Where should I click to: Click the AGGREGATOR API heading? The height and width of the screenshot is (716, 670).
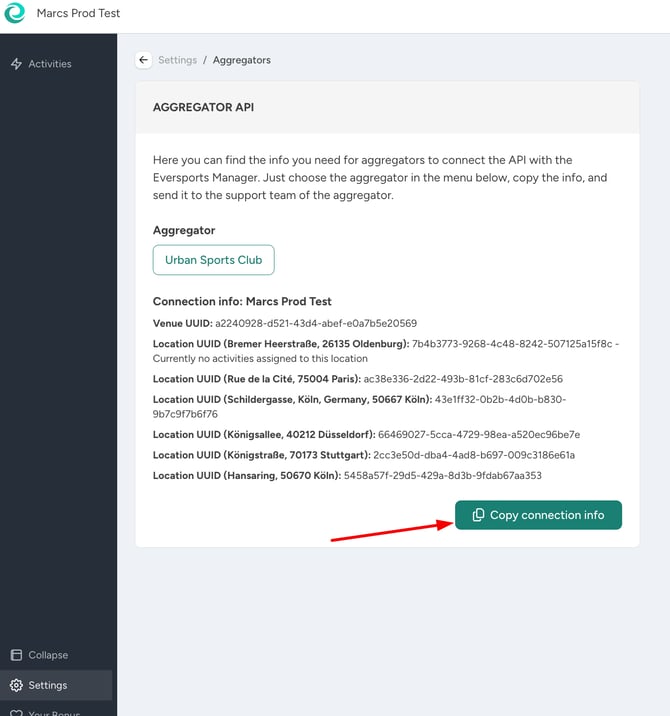[x=203, y=107]
